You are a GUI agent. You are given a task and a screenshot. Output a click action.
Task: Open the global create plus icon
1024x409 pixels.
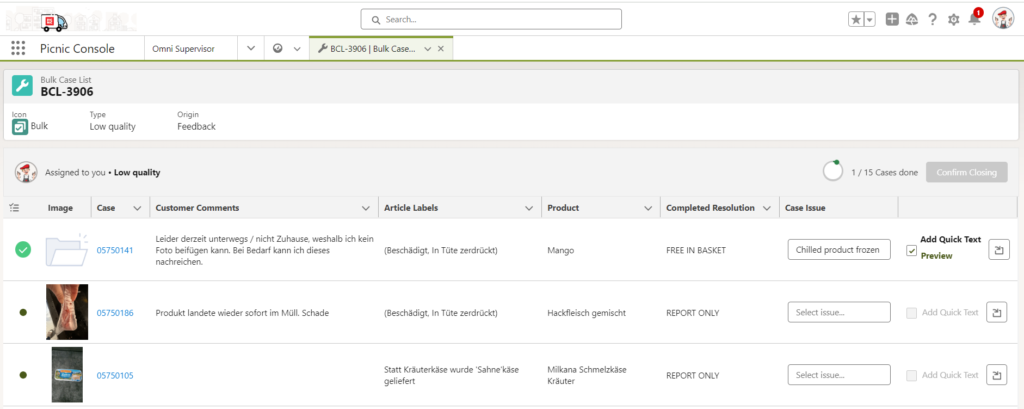click(x=892, y=19)
